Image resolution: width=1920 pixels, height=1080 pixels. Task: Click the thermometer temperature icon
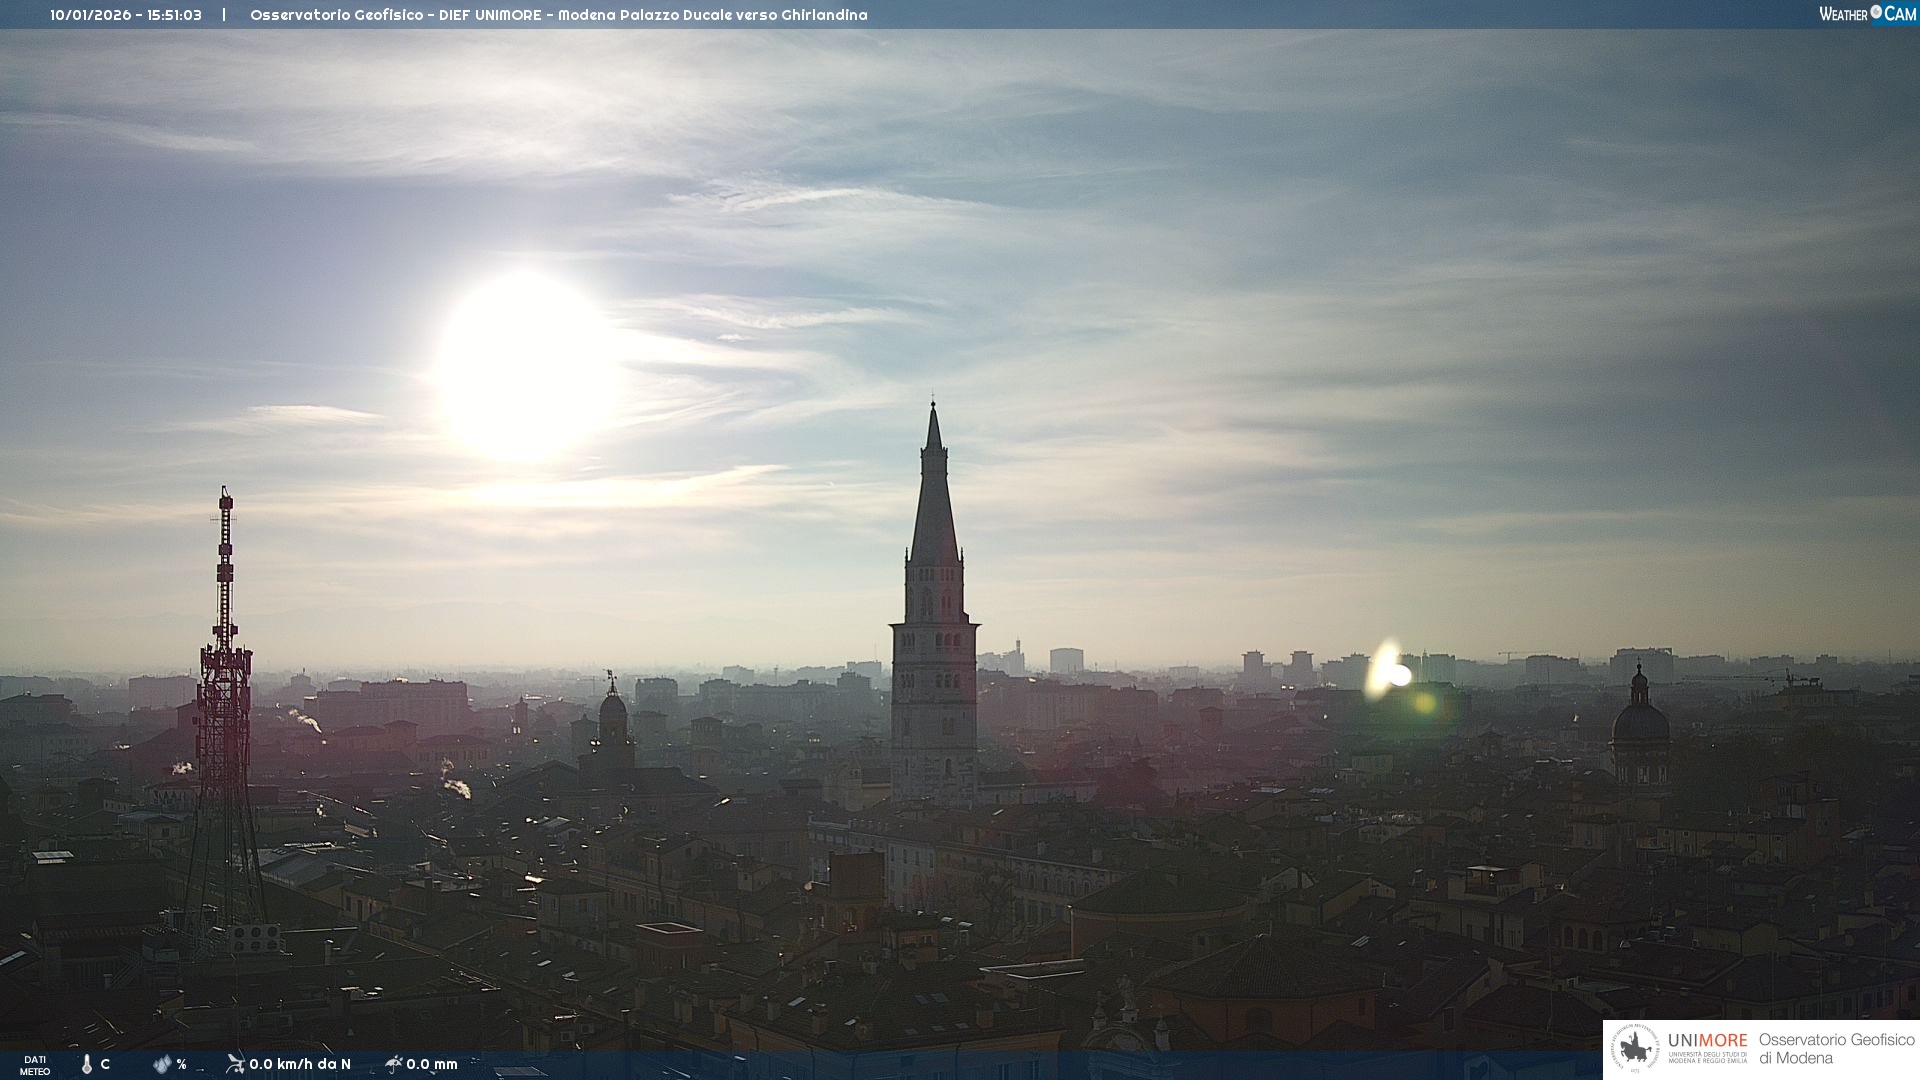[x=86, y=1064]
